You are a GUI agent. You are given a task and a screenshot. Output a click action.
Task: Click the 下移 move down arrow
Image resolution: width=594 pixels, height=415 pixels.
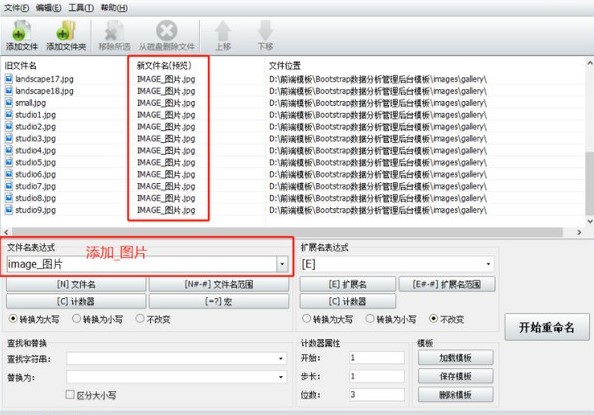point(265,31)
